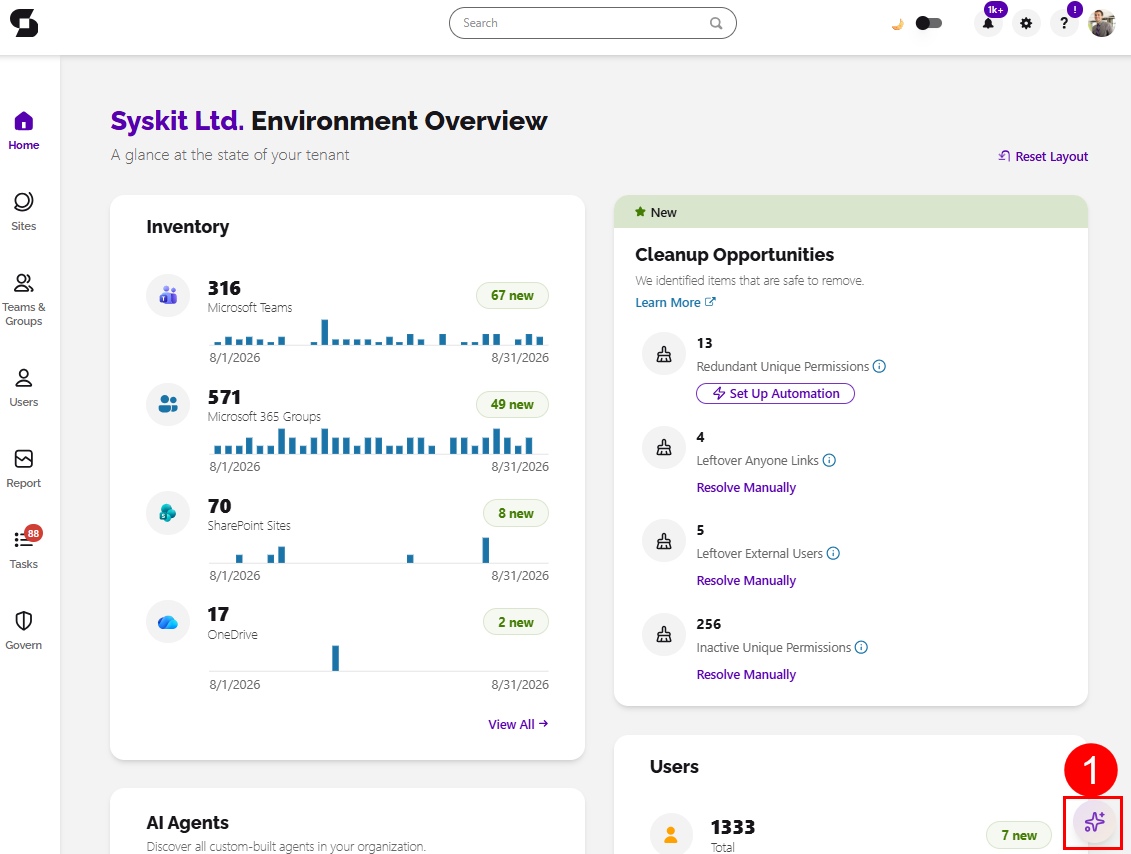Click the AI Agents card heading
Image resolution: width=1131 pixels, height=854 pixels.
click(188, 823)
